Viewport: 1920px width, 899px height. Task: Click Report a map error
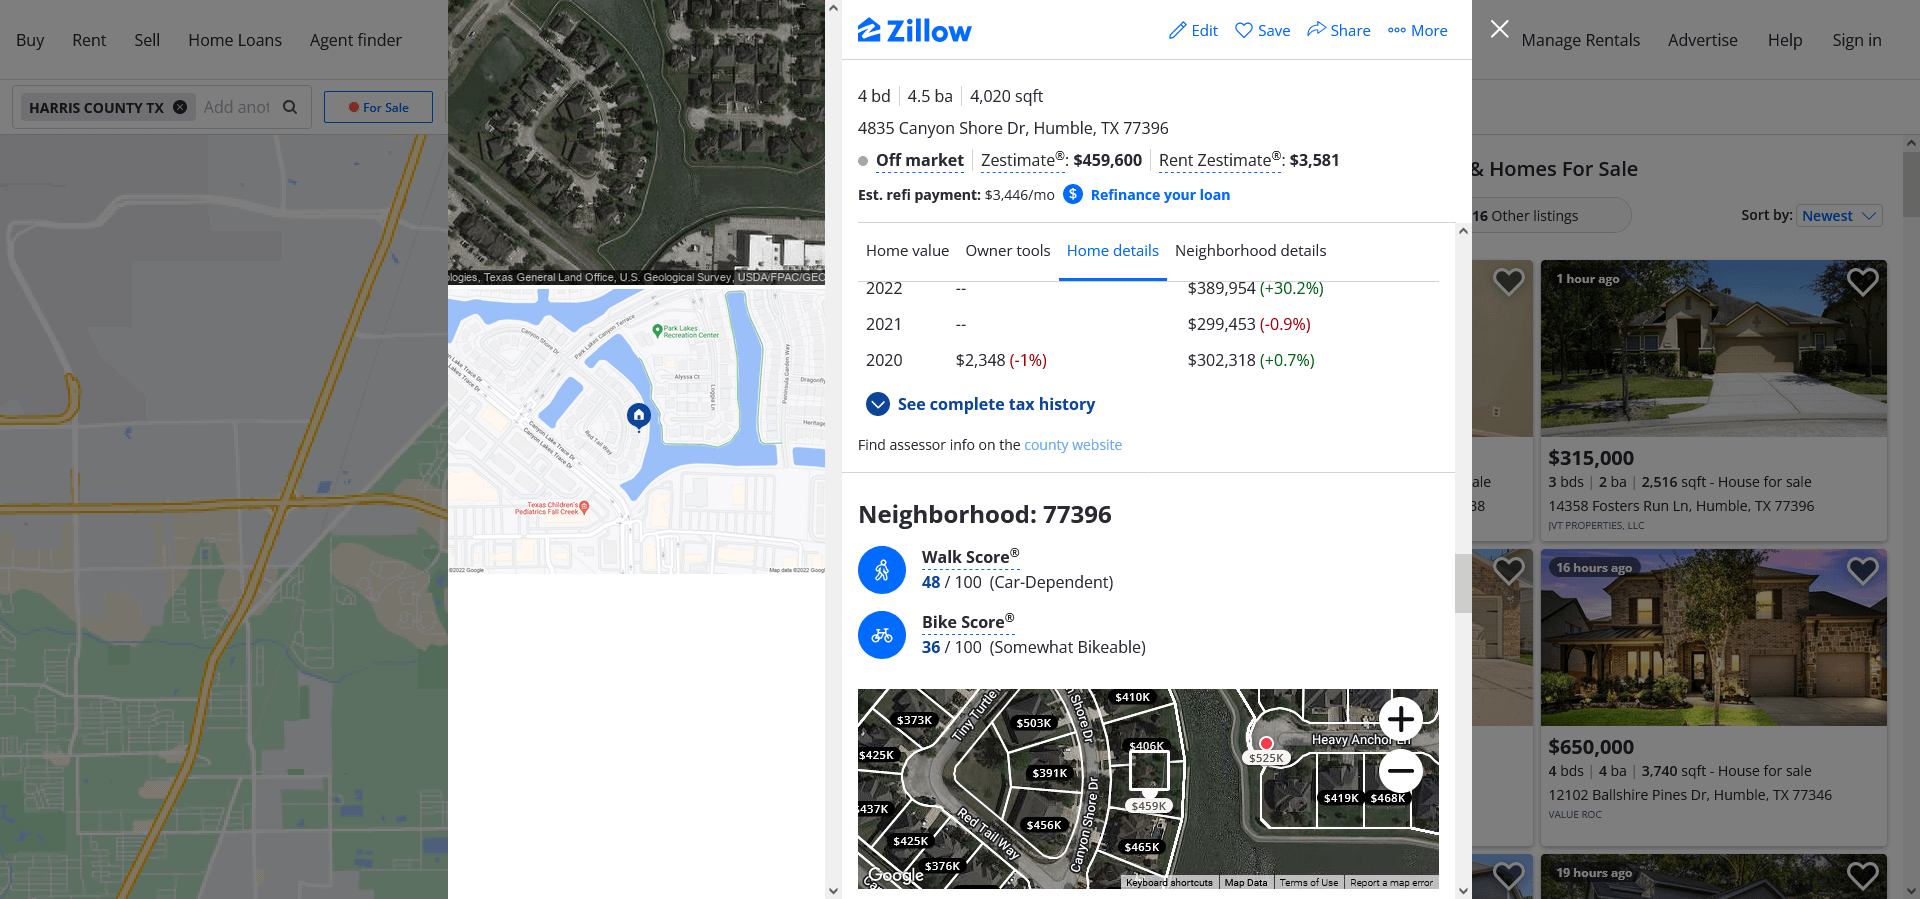tap(1392, 883)
